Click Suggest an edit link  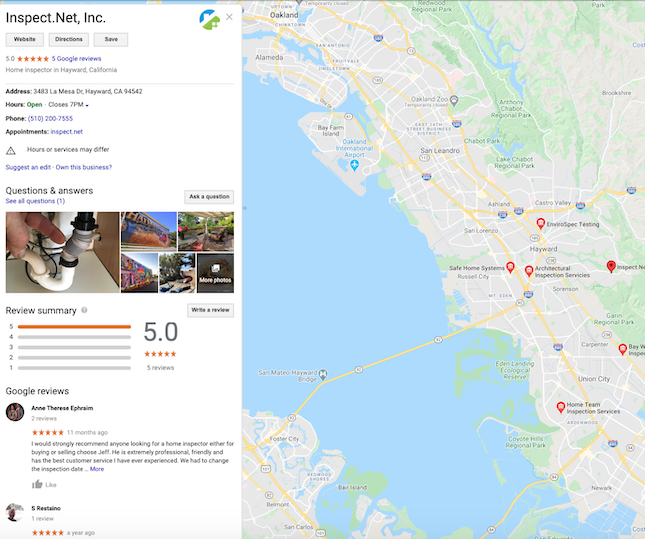28,167
